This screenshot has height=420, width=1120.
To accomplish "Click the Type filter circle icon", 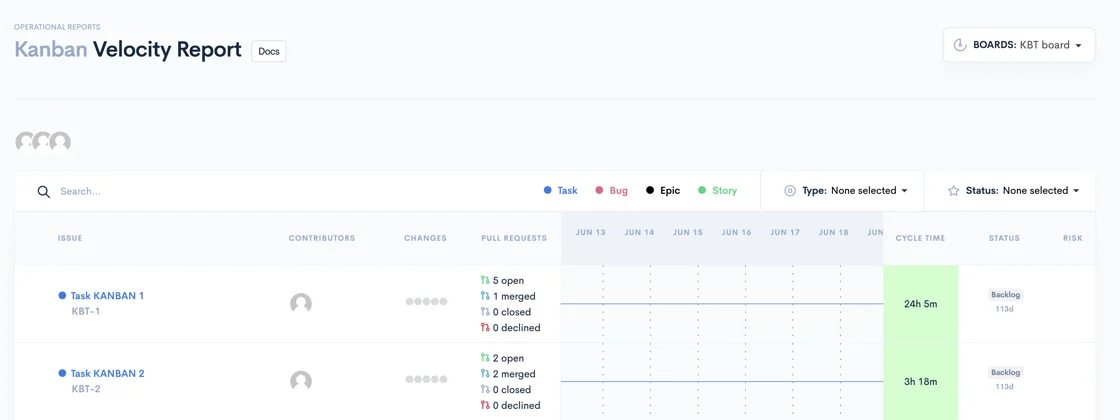I will 790,191.
